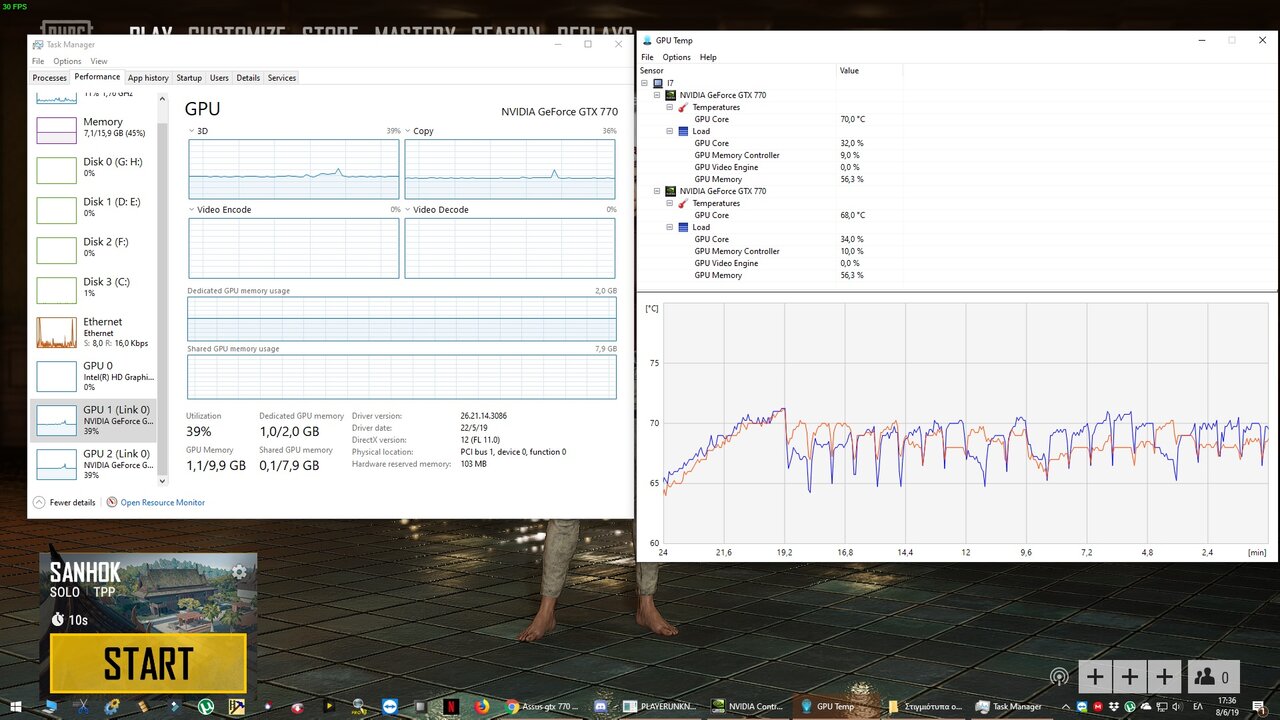Image resolution: width=1280 pixels, height=720 pixels.
Task: Open Task Manager File menu
Action: (x=38, y=61)
